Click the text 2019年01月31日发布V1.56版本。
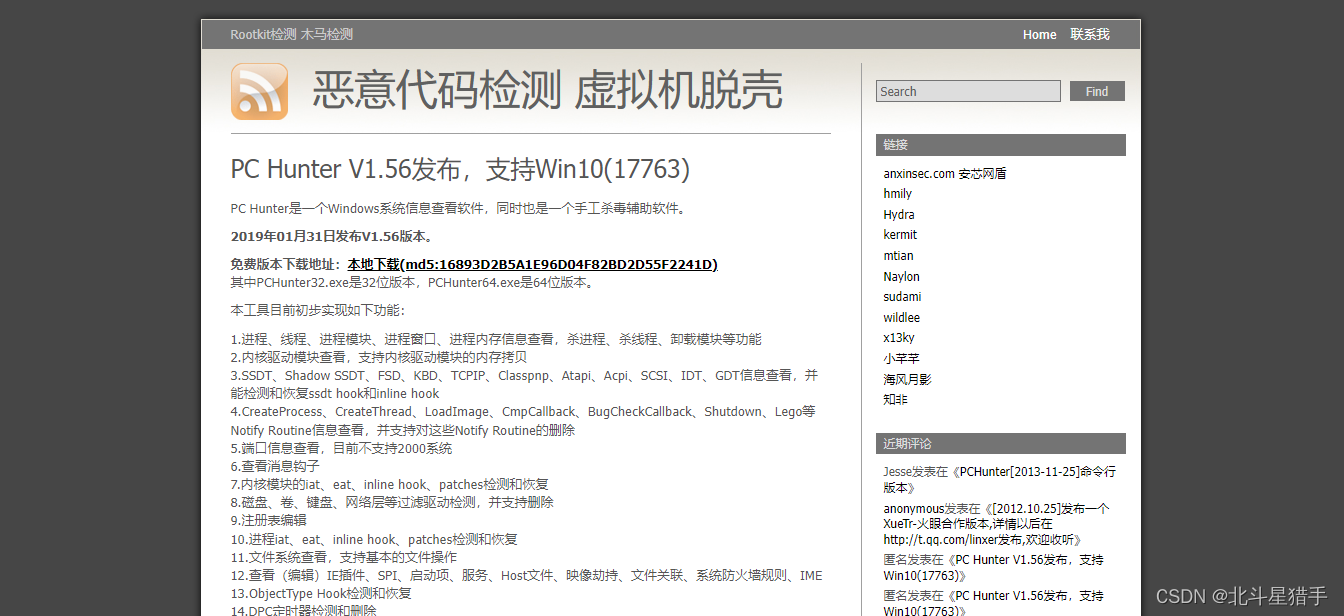 tap(332, 237)
